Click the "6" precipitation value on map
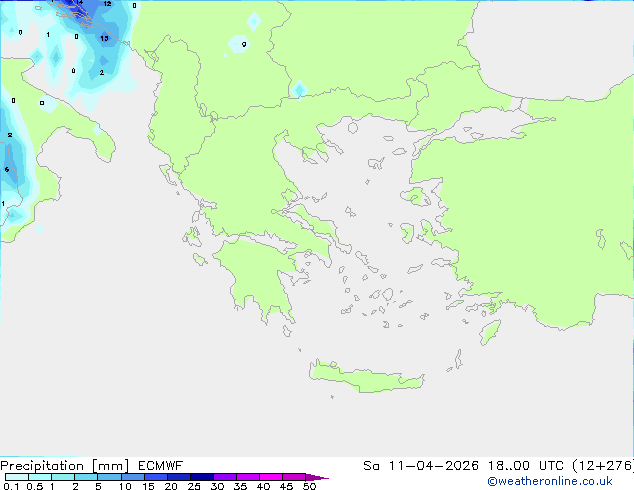634x490 pixels. 7,169
